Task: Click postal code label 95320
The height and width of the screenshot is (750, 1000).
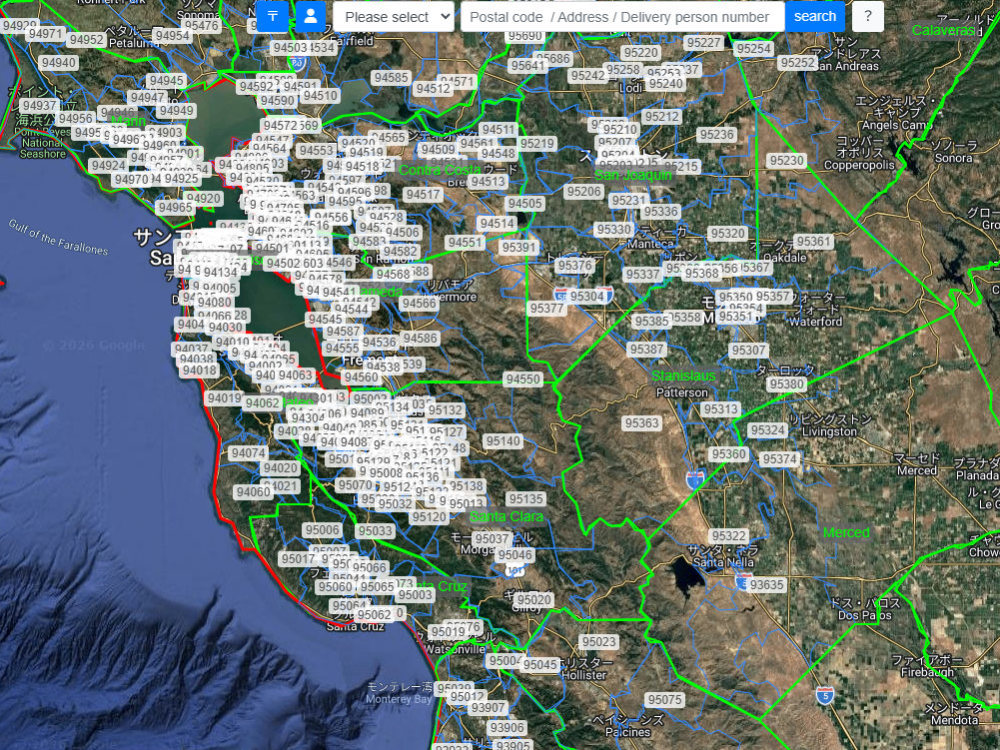Action: 728,233
